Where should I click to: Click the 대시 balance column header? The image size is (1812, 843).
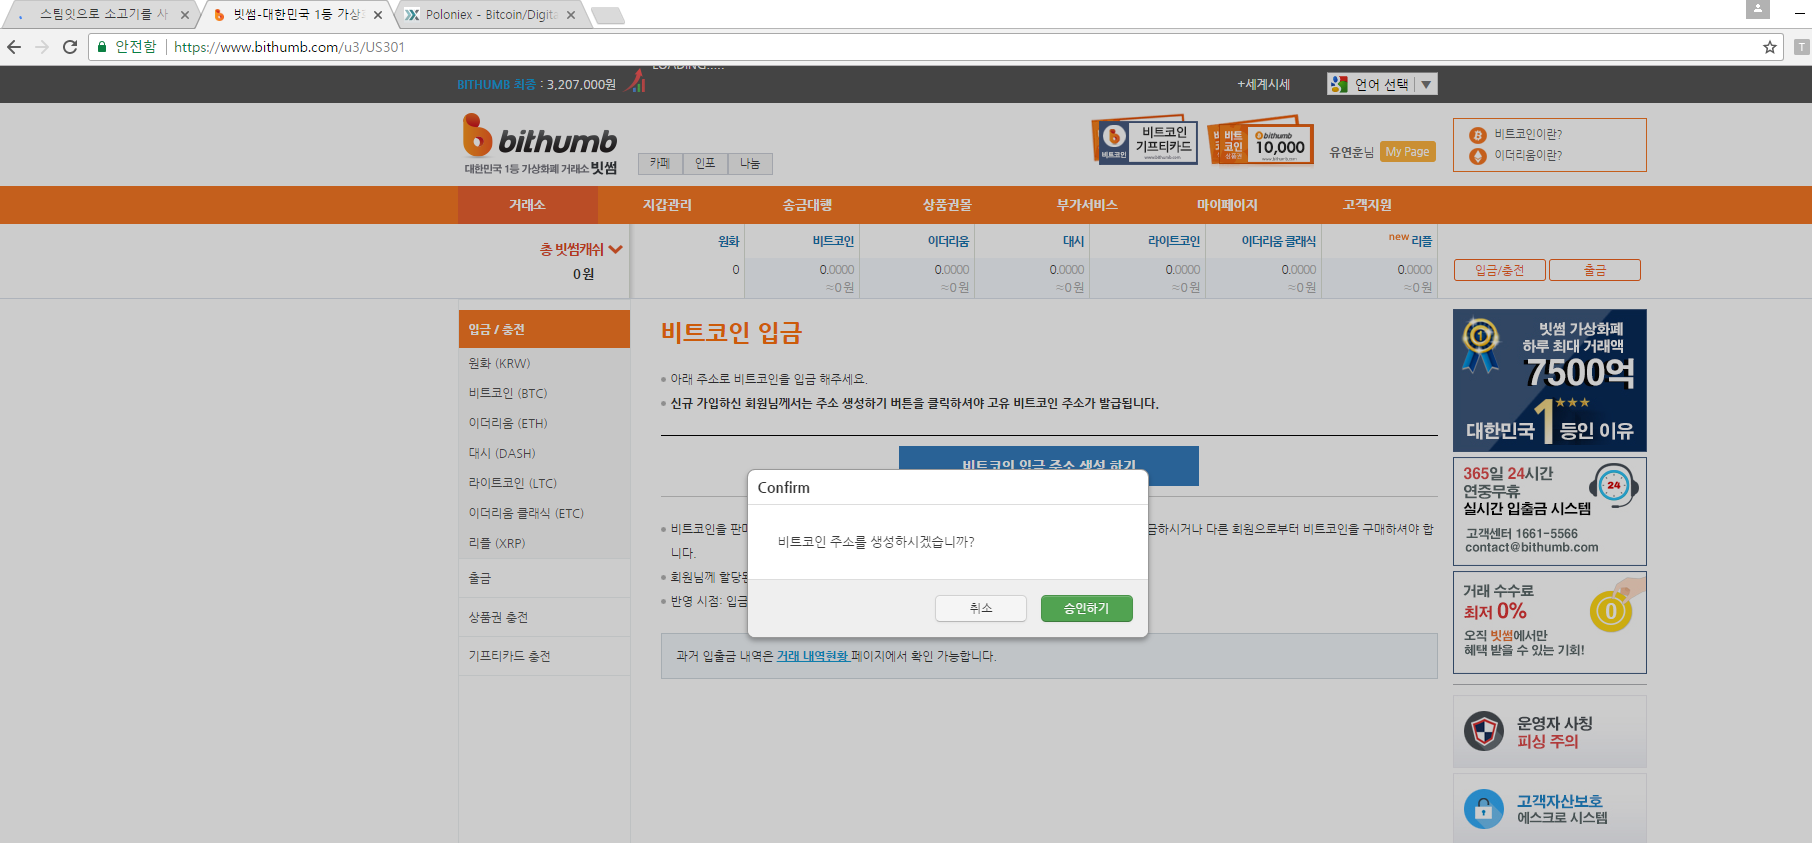coord(1073,241)
